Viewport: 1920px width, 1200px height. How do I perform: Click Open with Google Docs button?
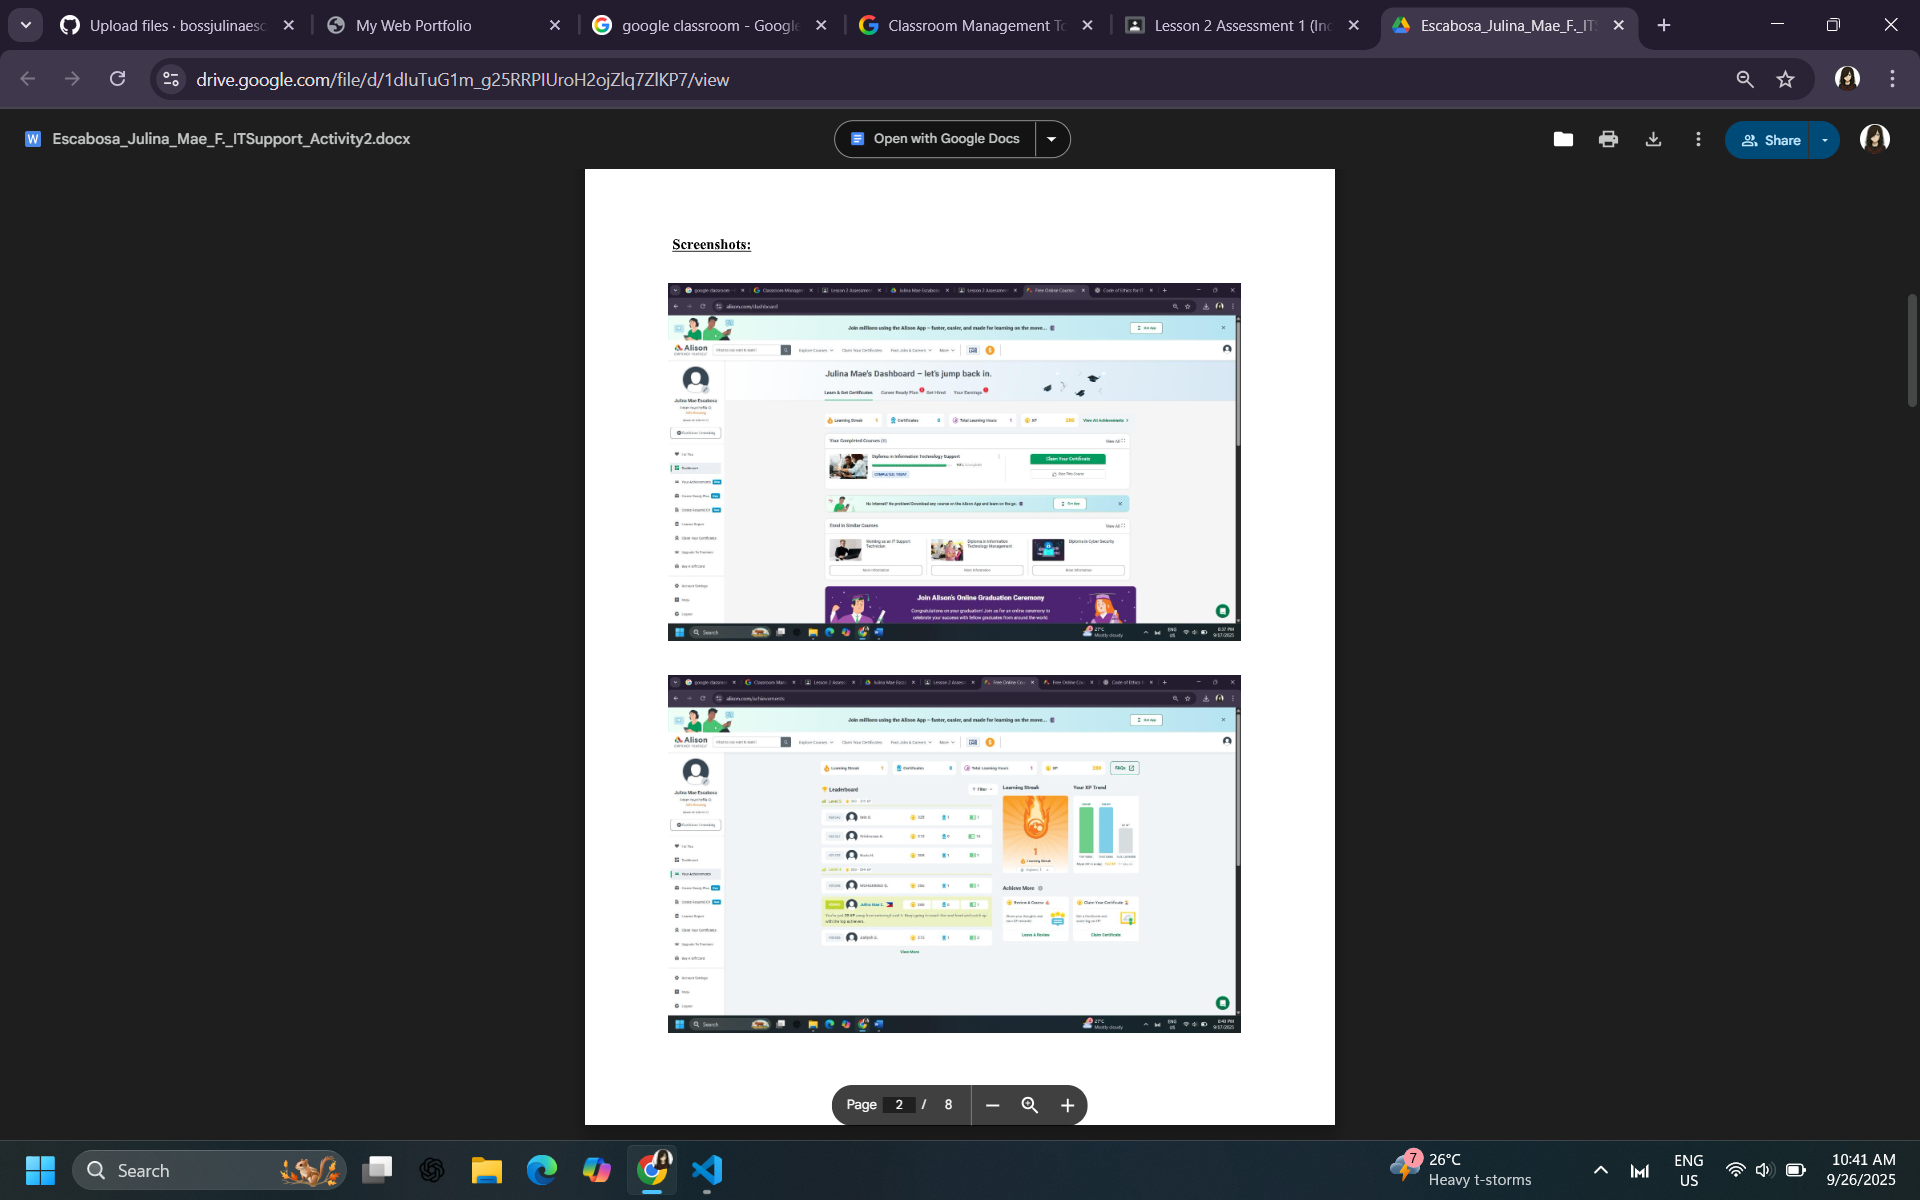point(935,139)
